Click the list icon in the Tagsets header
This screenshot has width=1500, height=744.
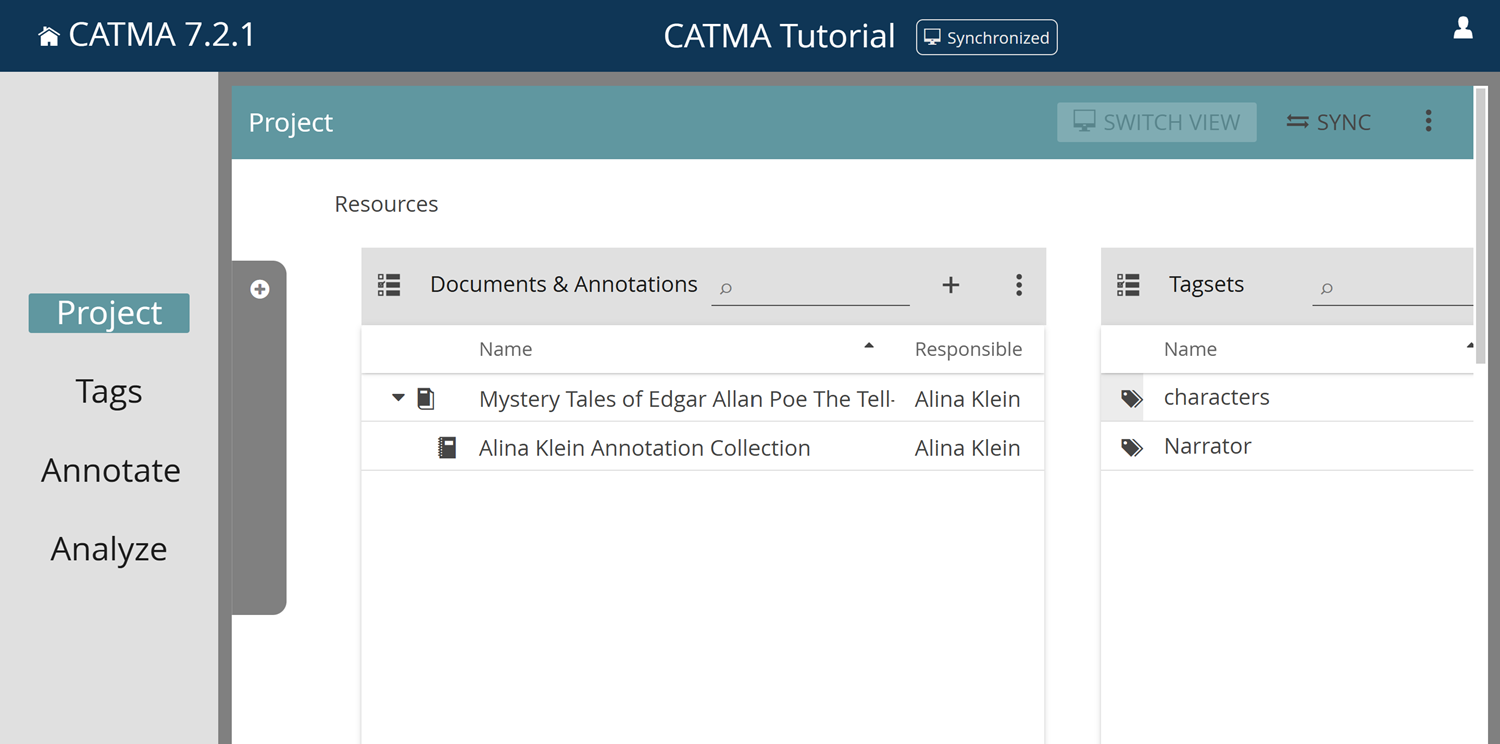coord(1128,284)
